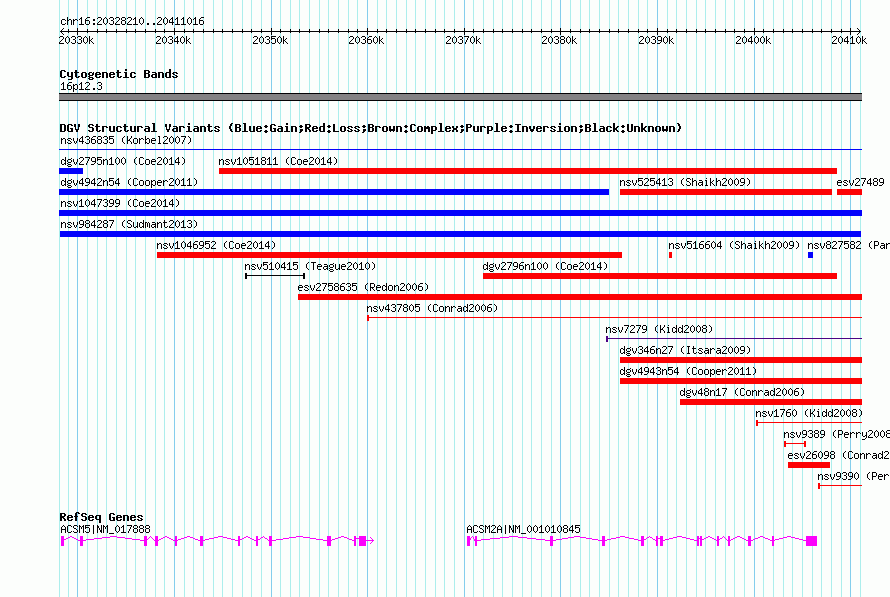Click the red dgv346n27 loss bar

tap(741, 360)
